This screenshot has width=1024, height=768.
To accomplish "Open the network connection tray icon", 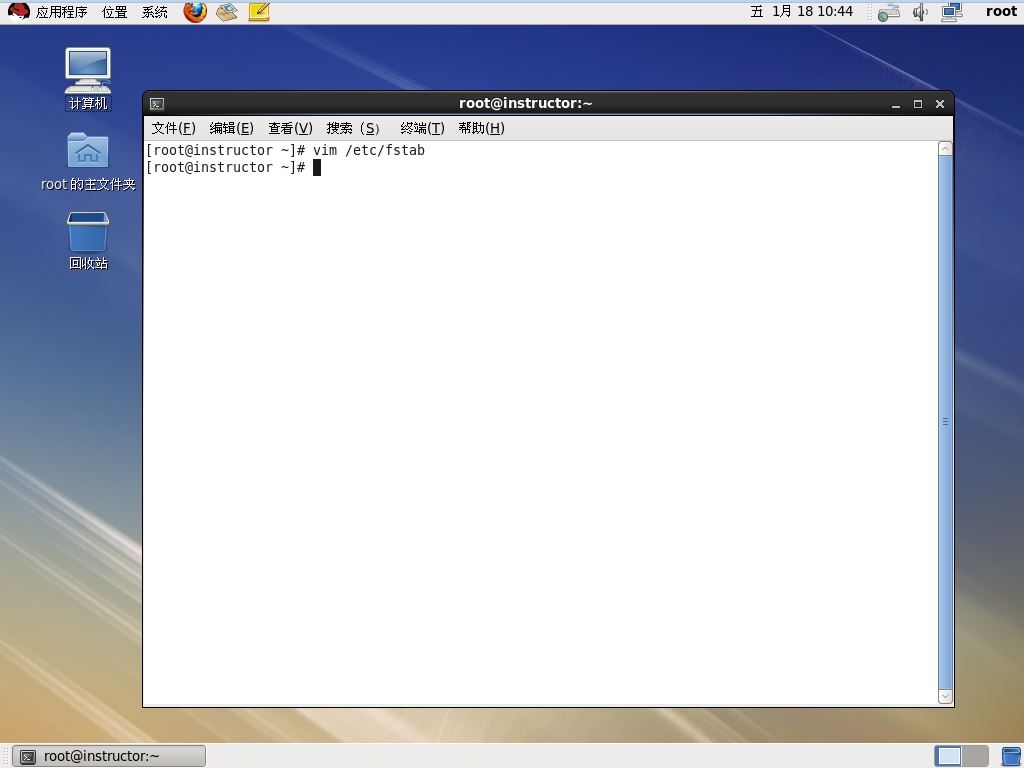I will (952, 12).
